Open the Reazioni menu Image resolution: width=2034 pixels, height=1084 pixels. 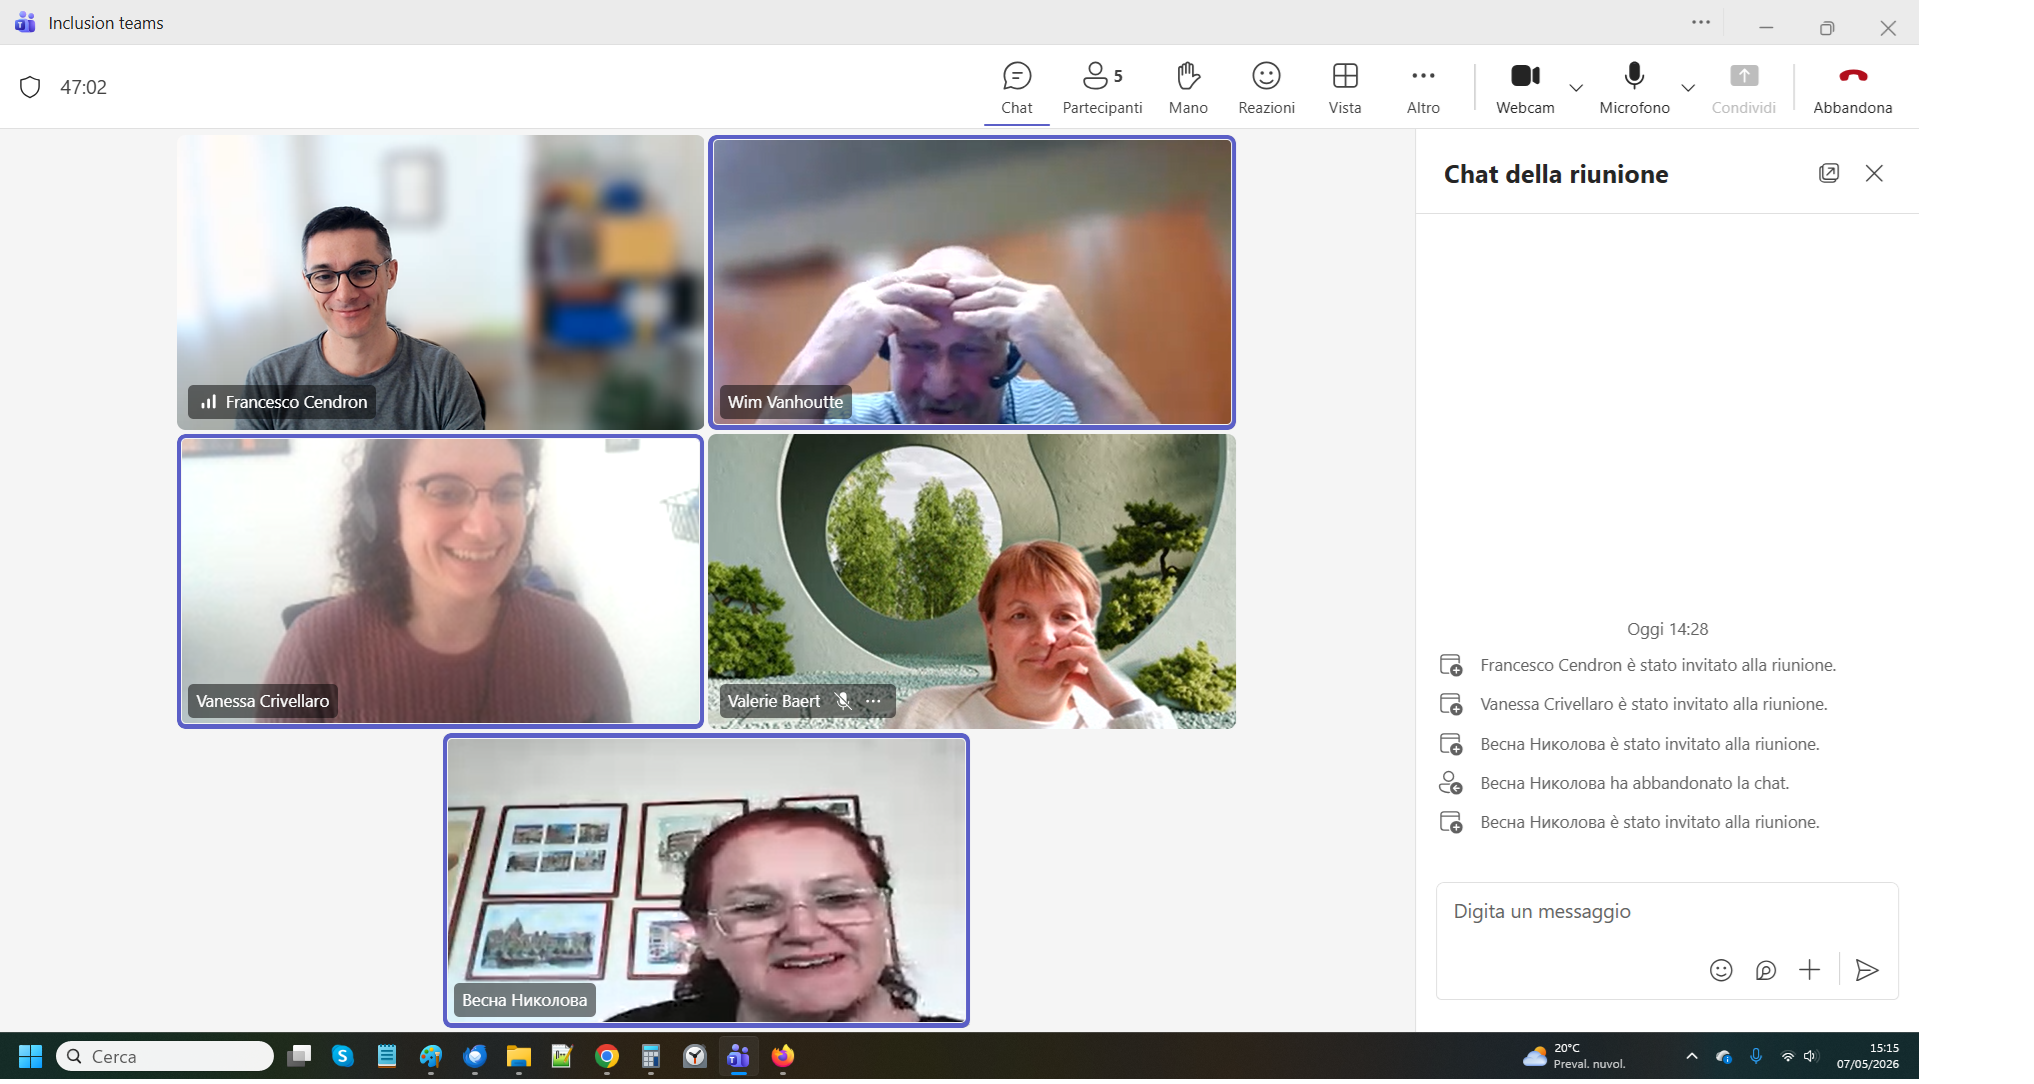pyautogui.click(x=1266, y=88)
